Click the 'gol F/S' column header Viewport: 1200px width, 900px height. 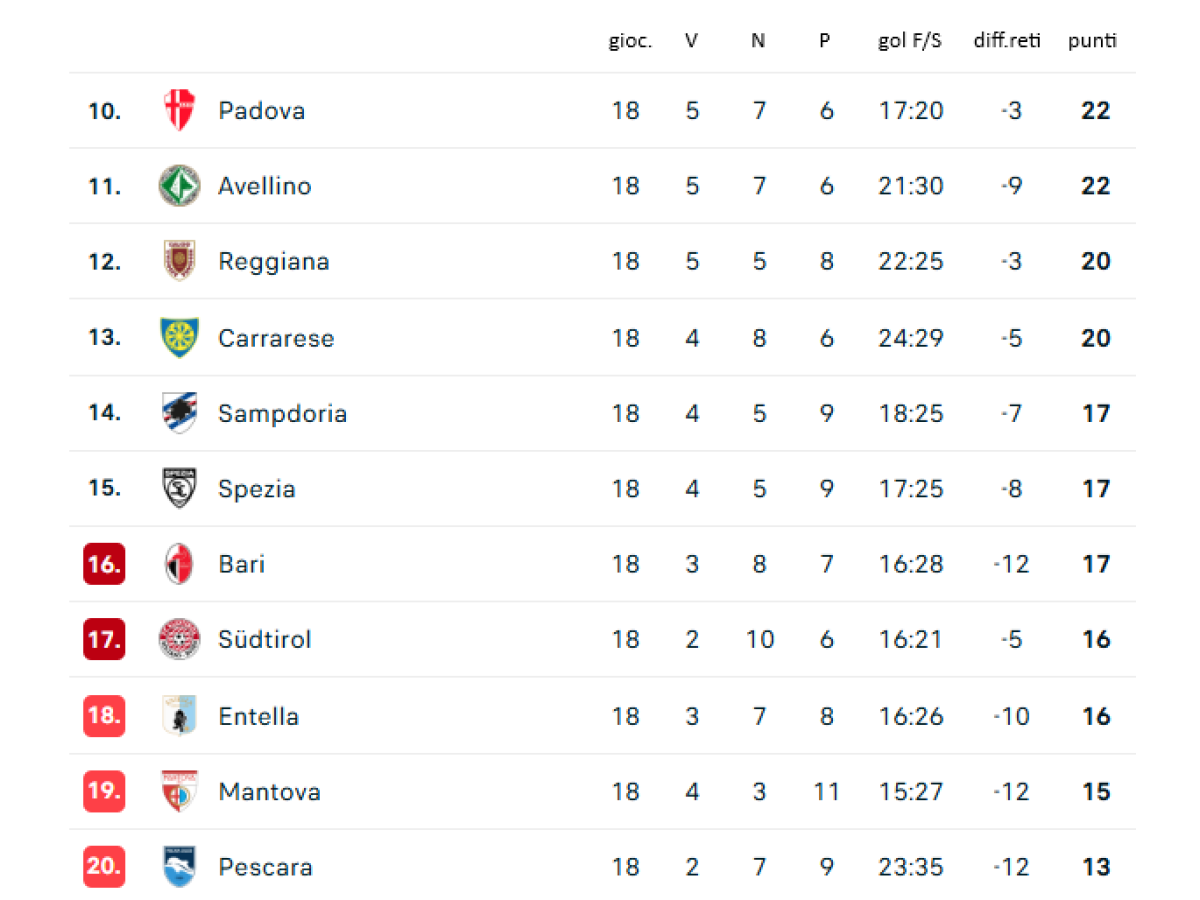tap(910, 41)
